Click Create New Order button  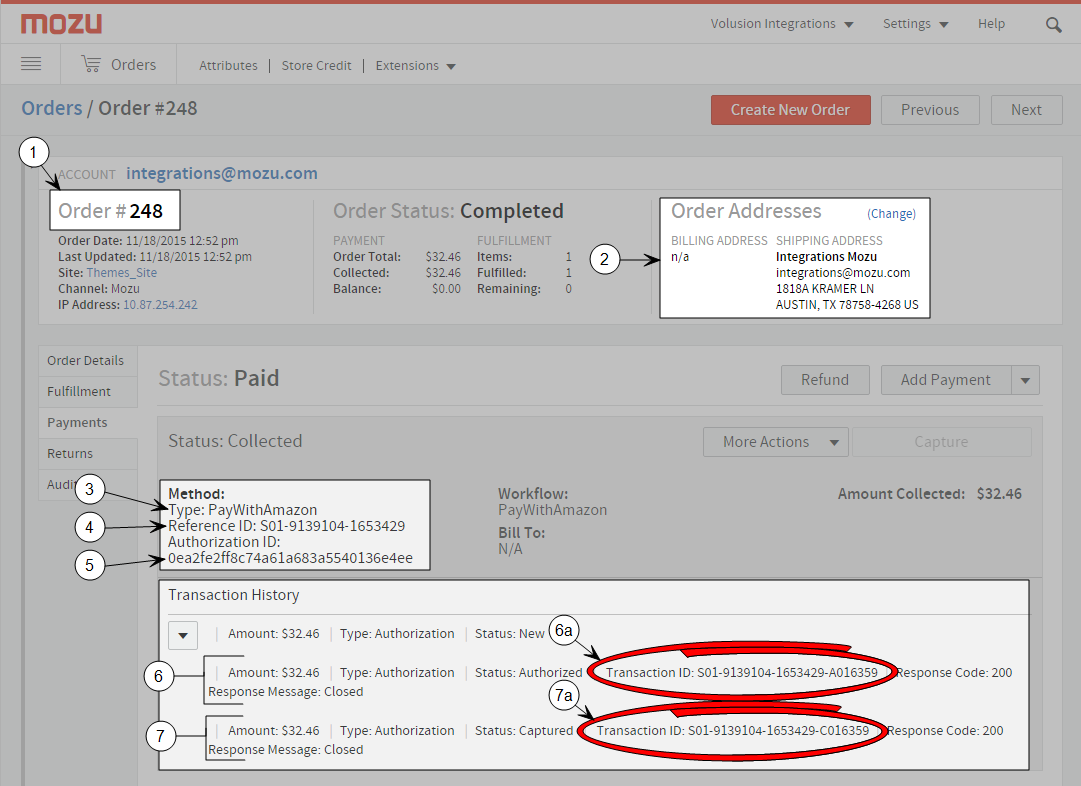[x=791, y=110]
